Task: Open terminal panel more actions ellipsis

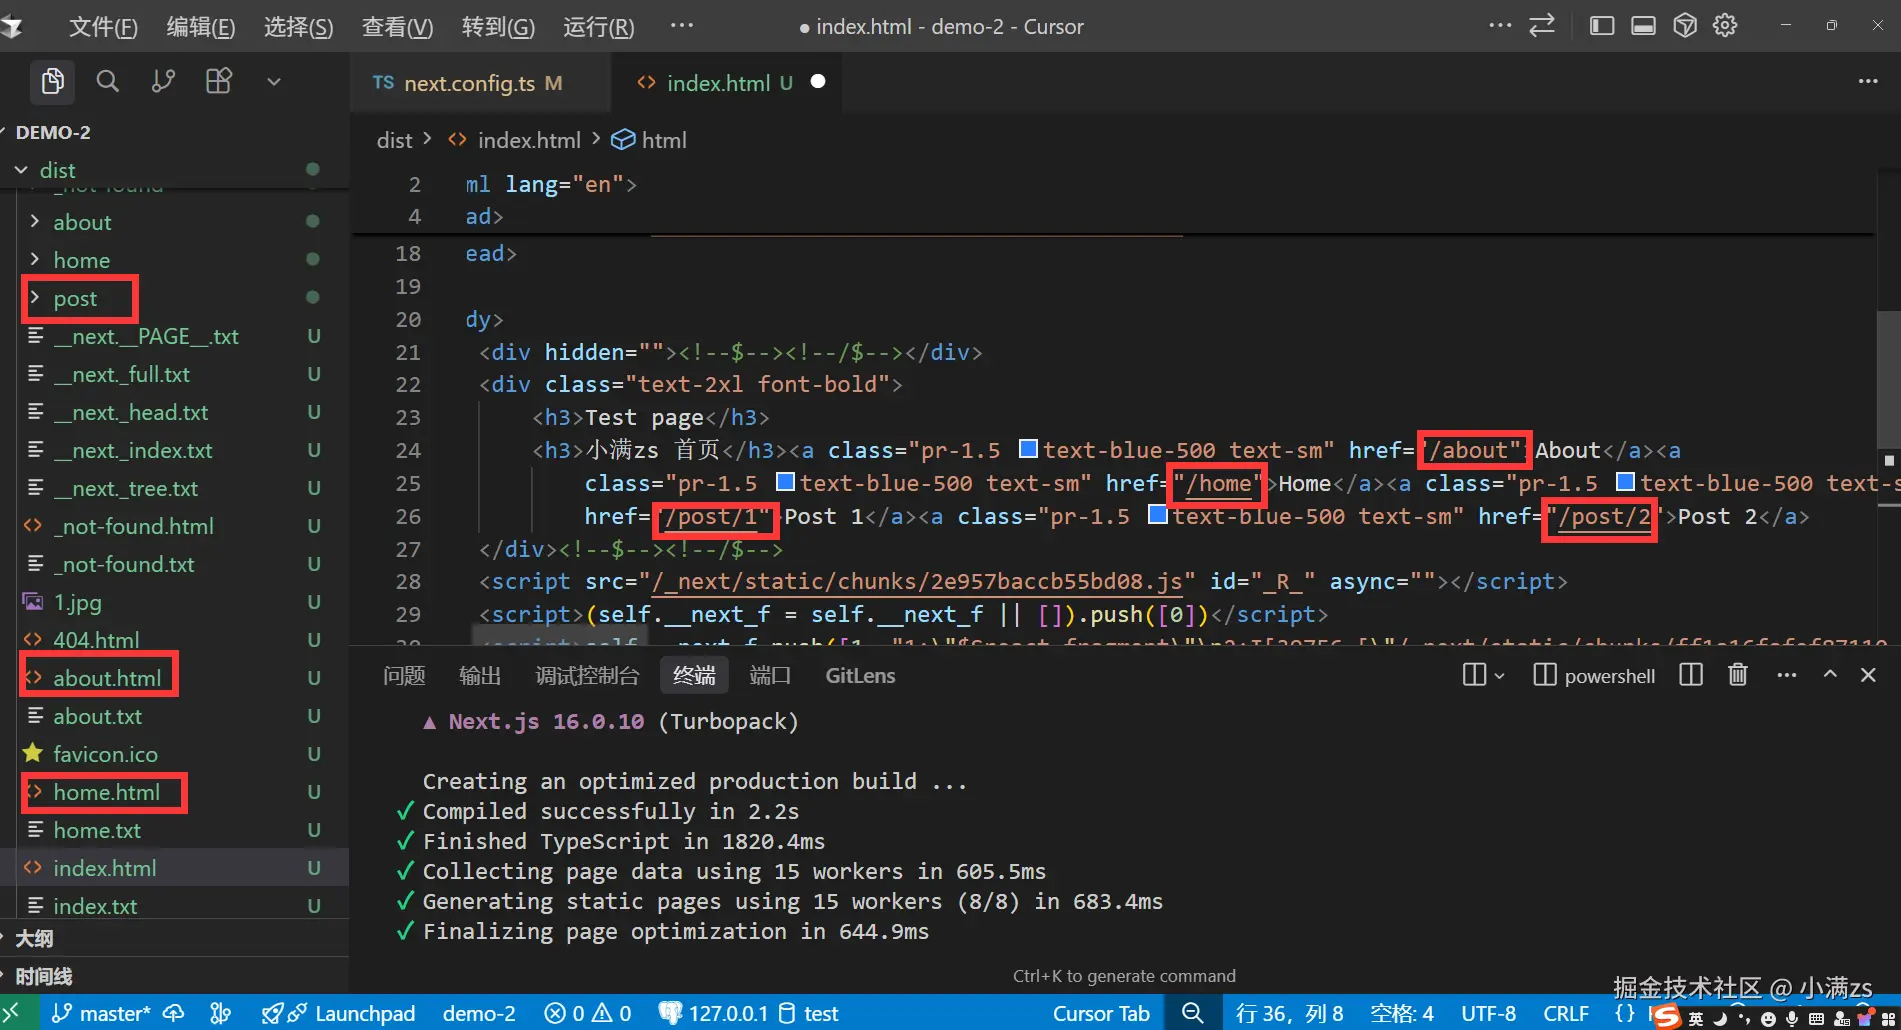Action: (1787, 675)
